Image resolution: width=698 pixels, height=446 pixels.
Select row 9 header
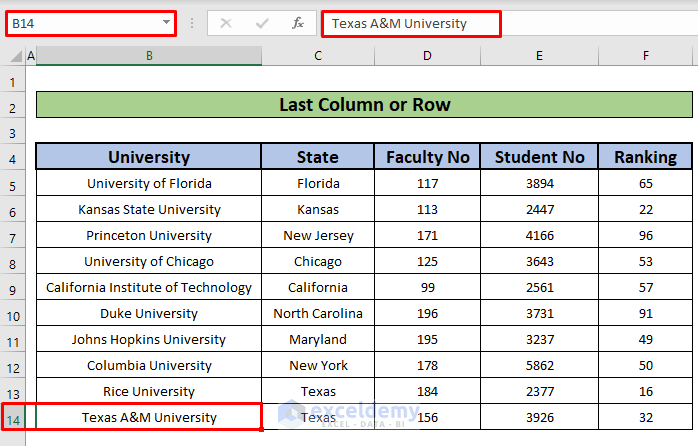pos(14,288)
